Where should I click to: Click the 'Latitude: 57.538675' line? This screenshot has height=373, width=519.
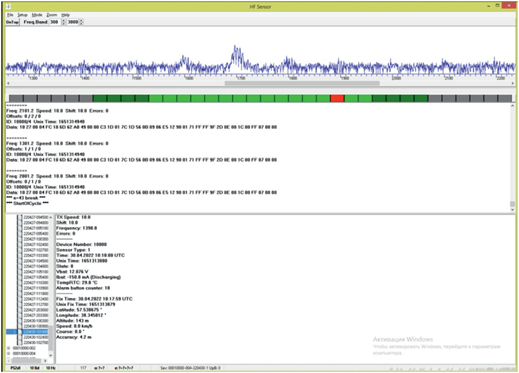tap(80, 310)
